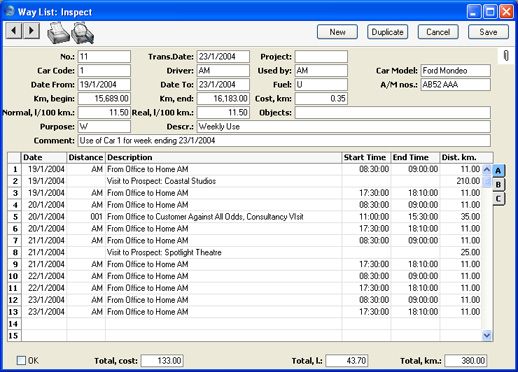The height and width of the screenshot is (372, 518).
Task: Click the paperclip attachments icon
Action: point(506,56)
